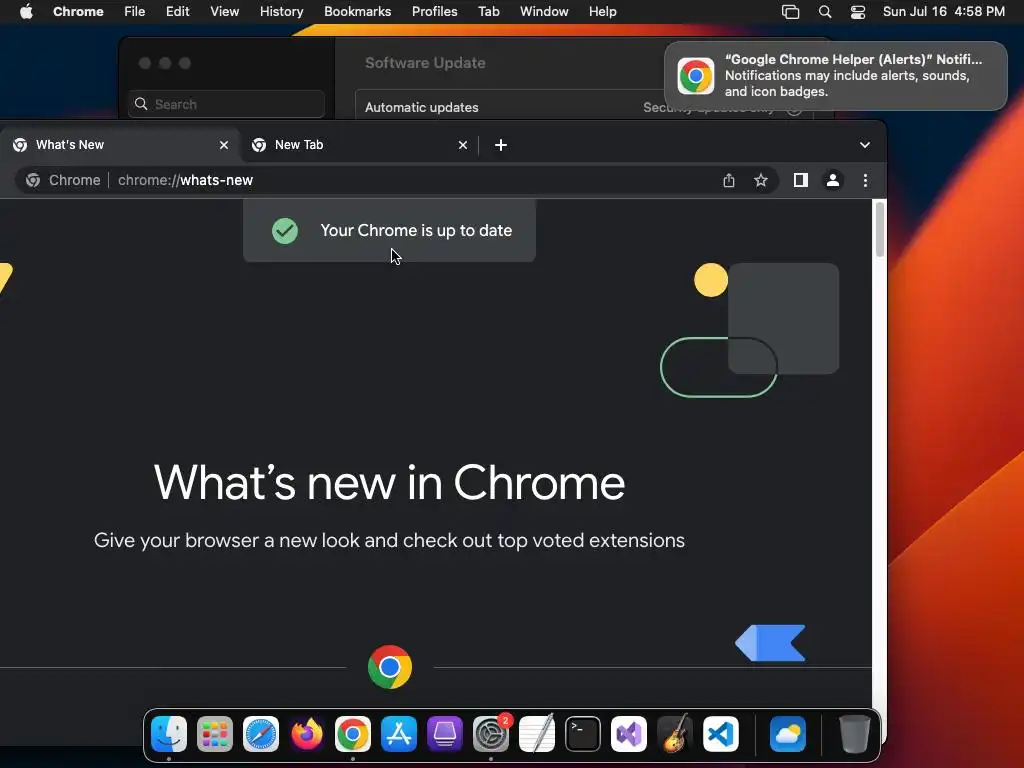
Task: Launch Safari from the dock
Action: coord(261,734)
